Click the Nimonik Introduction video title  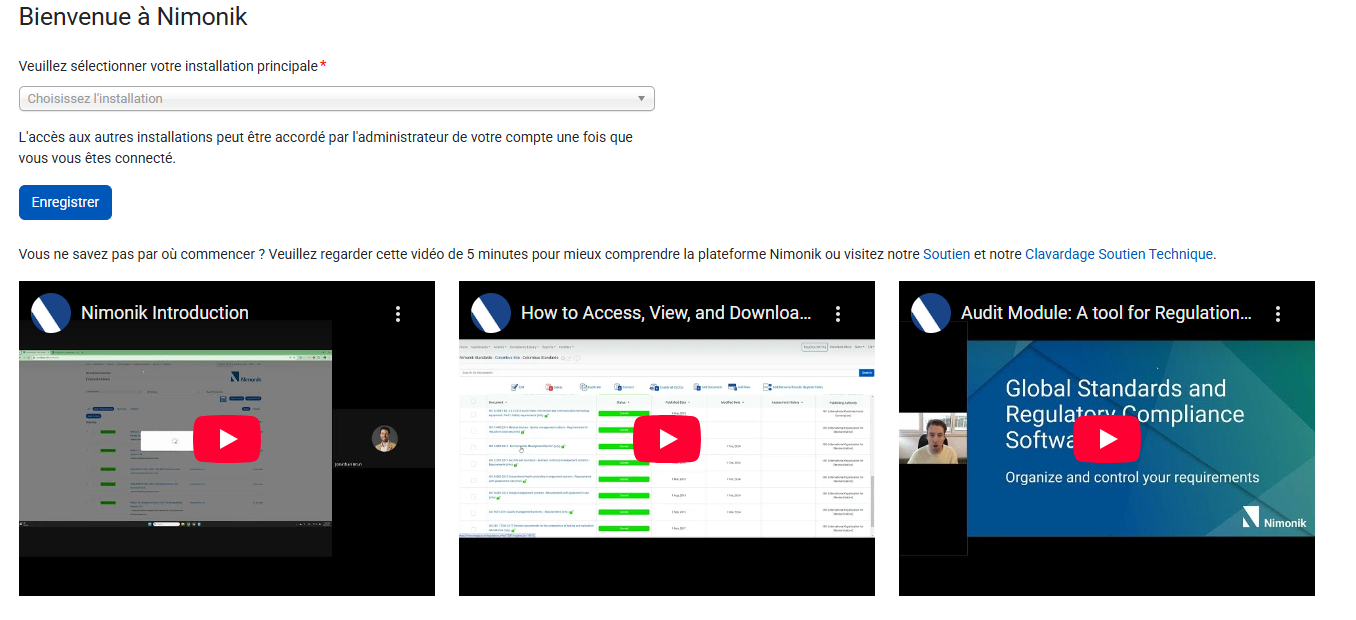coord(165,313)
